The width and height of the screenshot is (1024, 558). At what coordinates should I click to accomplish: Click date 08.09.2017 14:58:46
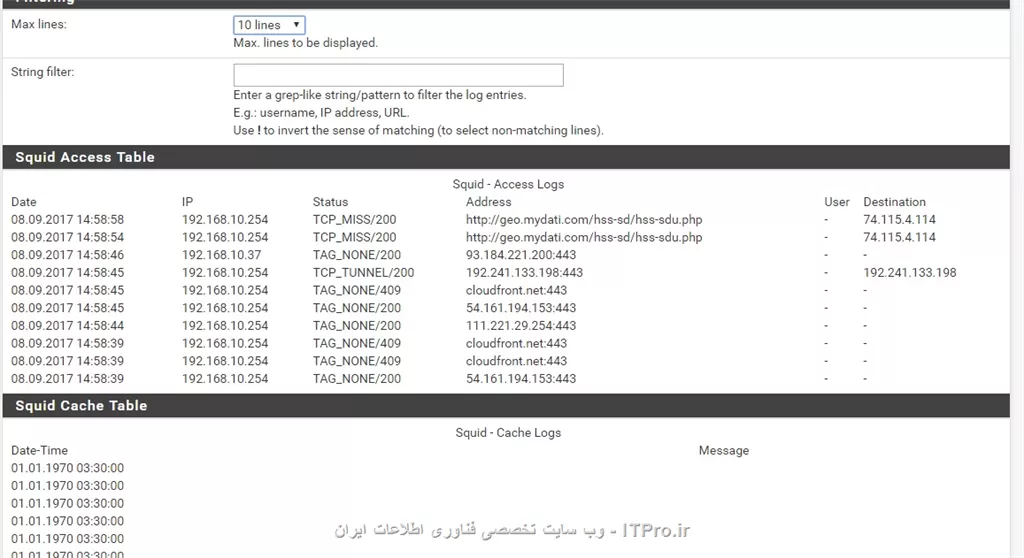(67, 255)
